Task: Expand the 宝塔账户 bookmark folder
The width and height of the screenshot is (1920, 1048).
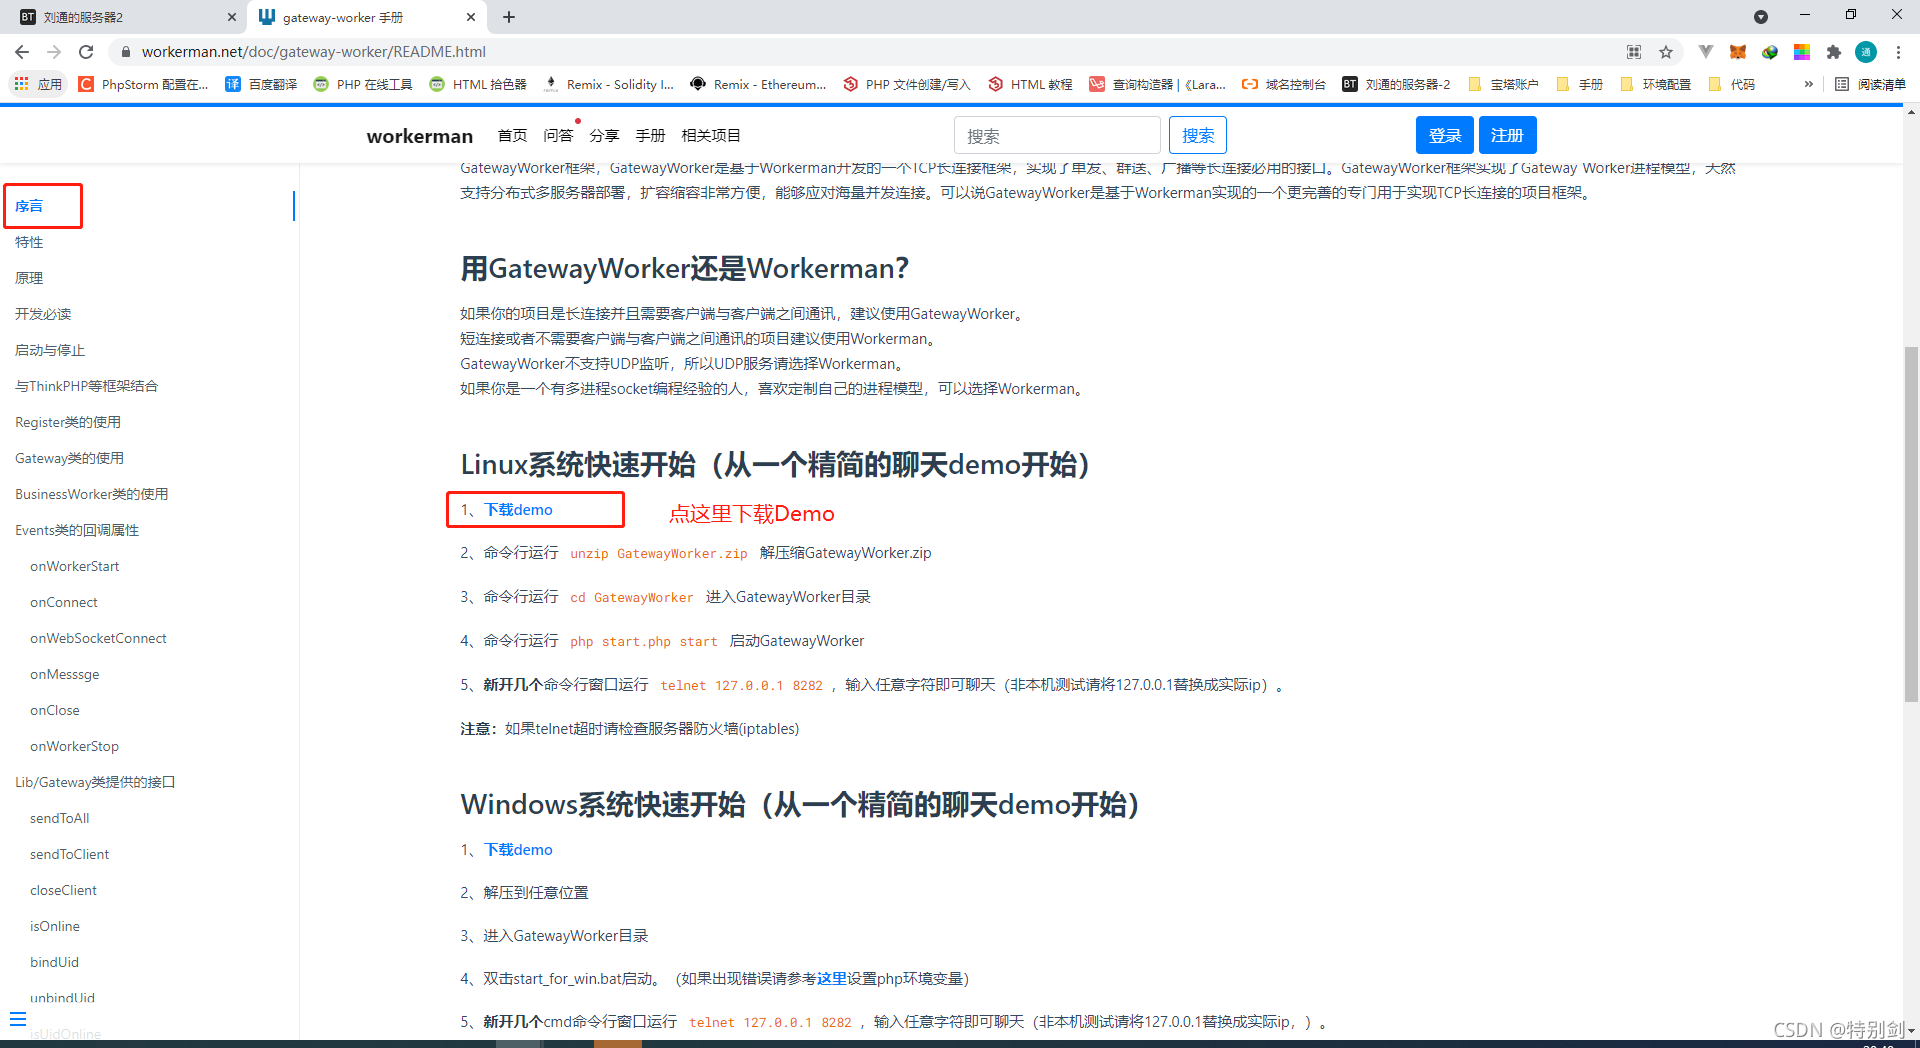Action: coord(1503,84)
